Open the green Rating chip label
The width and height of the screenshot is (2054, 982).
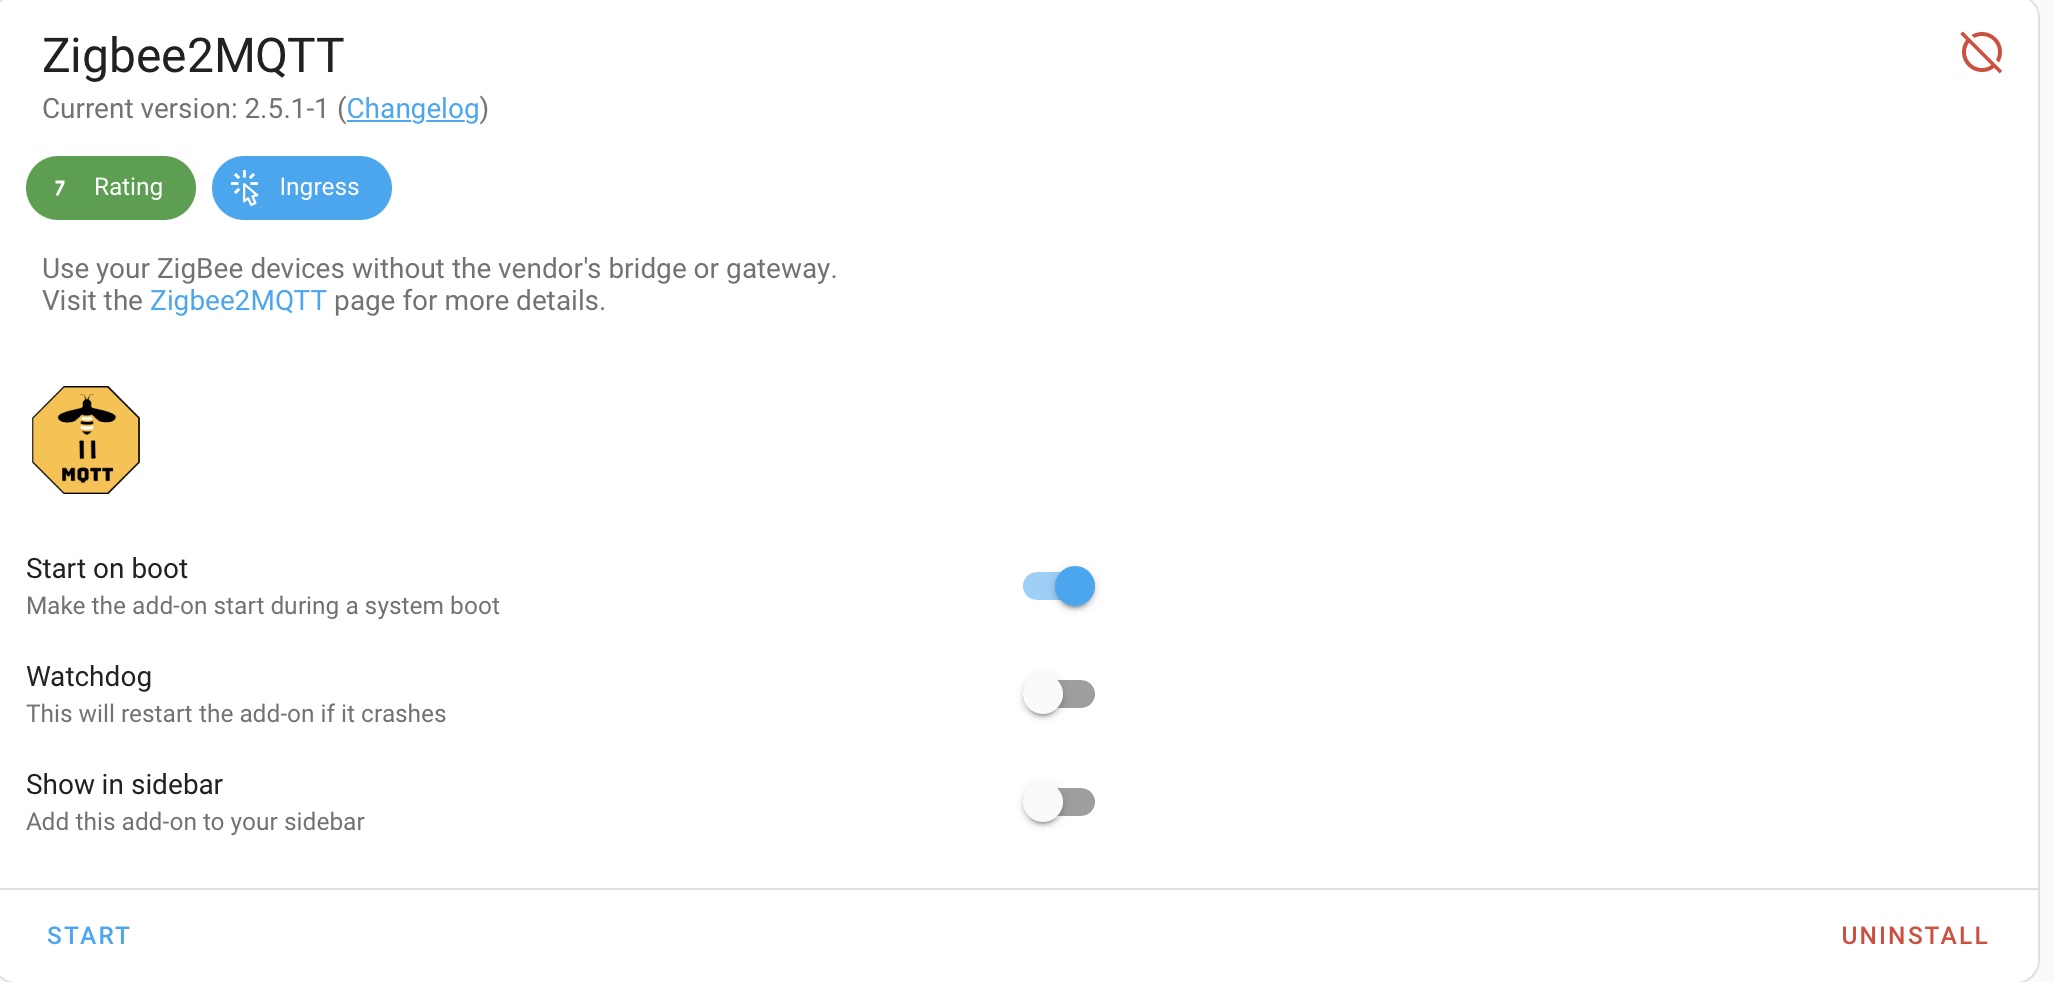pos(128,187)
